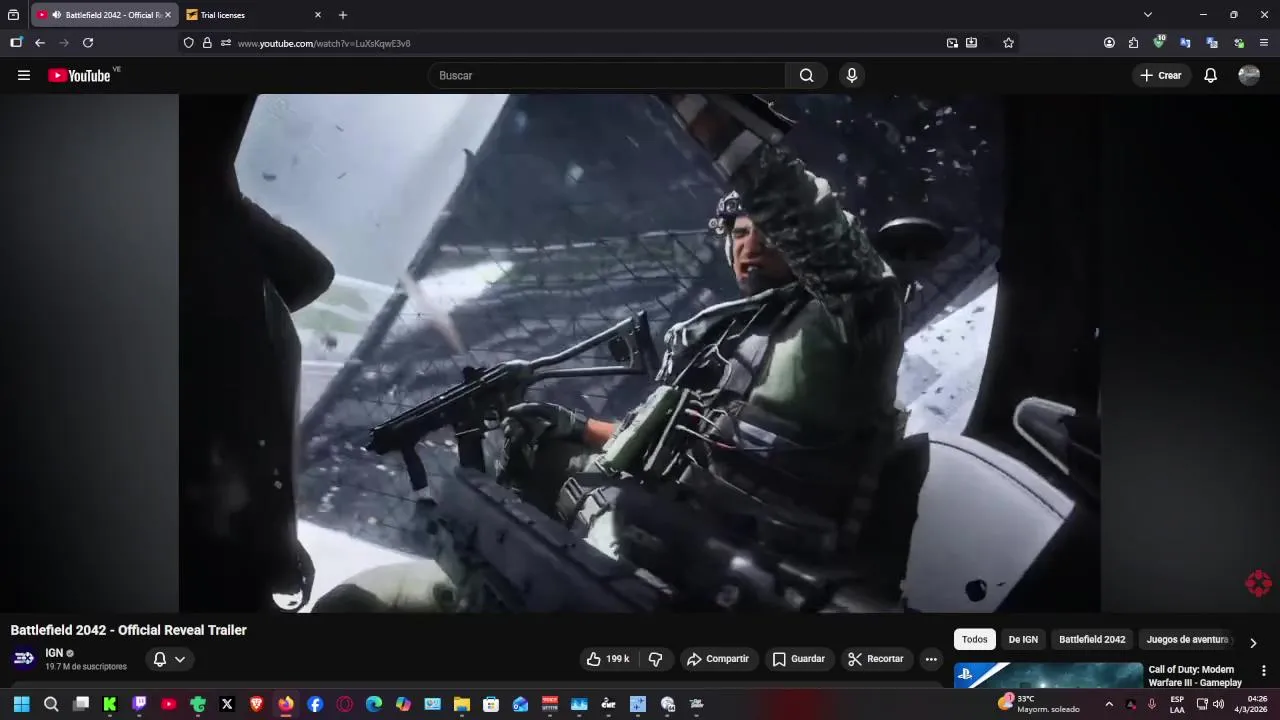Open the channel notification bell dropdown
The height and width of the screenshot is (720, 1280).
[x=169, y=659]
